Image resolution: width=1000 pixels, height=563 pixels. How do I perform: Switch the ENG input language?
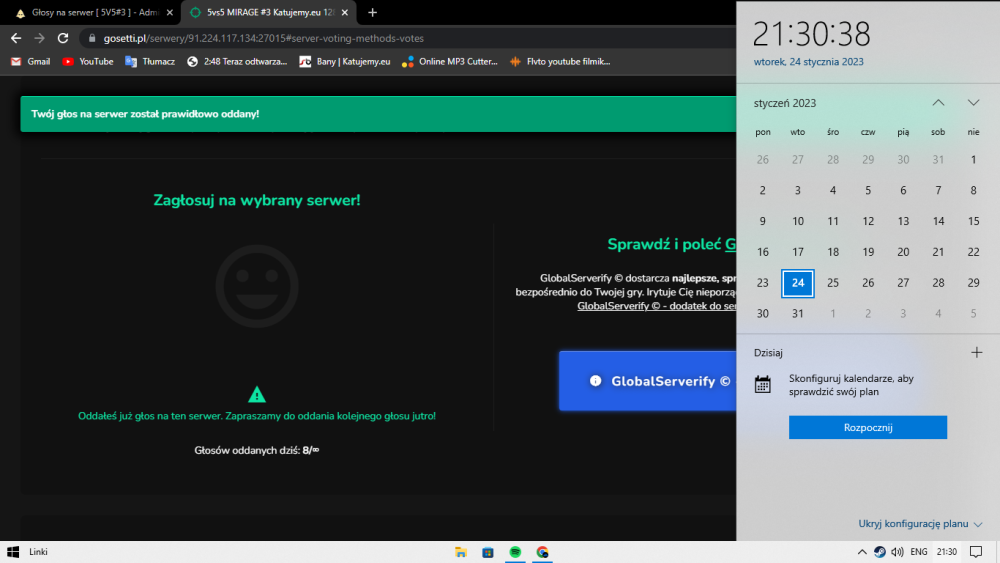919,552
